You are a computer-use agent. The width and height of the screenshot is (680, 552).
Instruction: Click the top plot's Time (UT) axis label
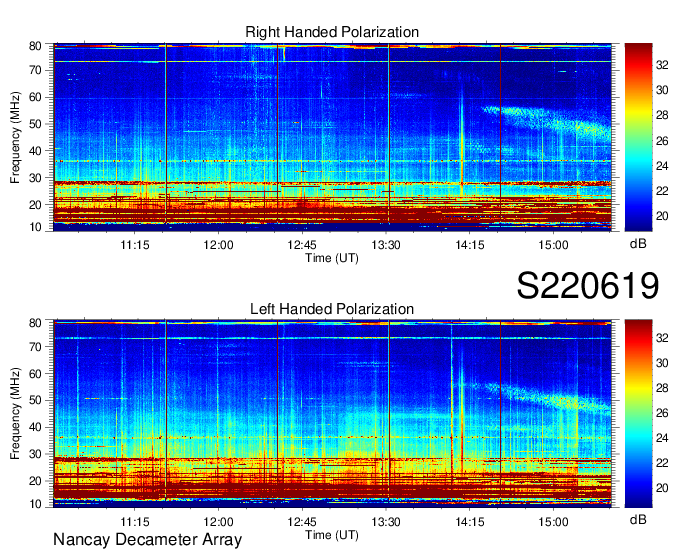point(332,258)
